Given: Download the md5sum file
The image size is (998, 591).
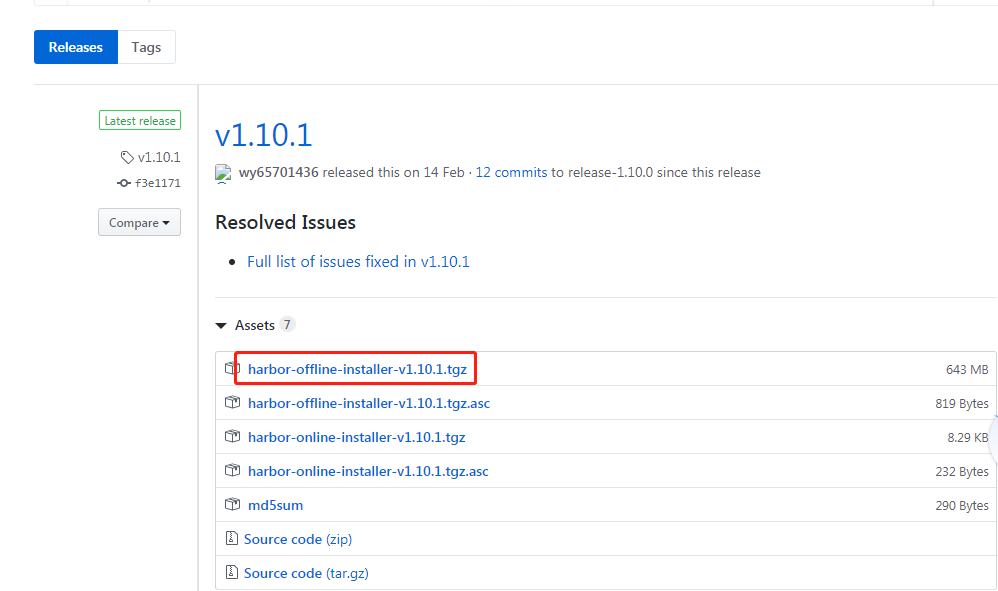Looking at the screenshot, I should coord(276,505).
